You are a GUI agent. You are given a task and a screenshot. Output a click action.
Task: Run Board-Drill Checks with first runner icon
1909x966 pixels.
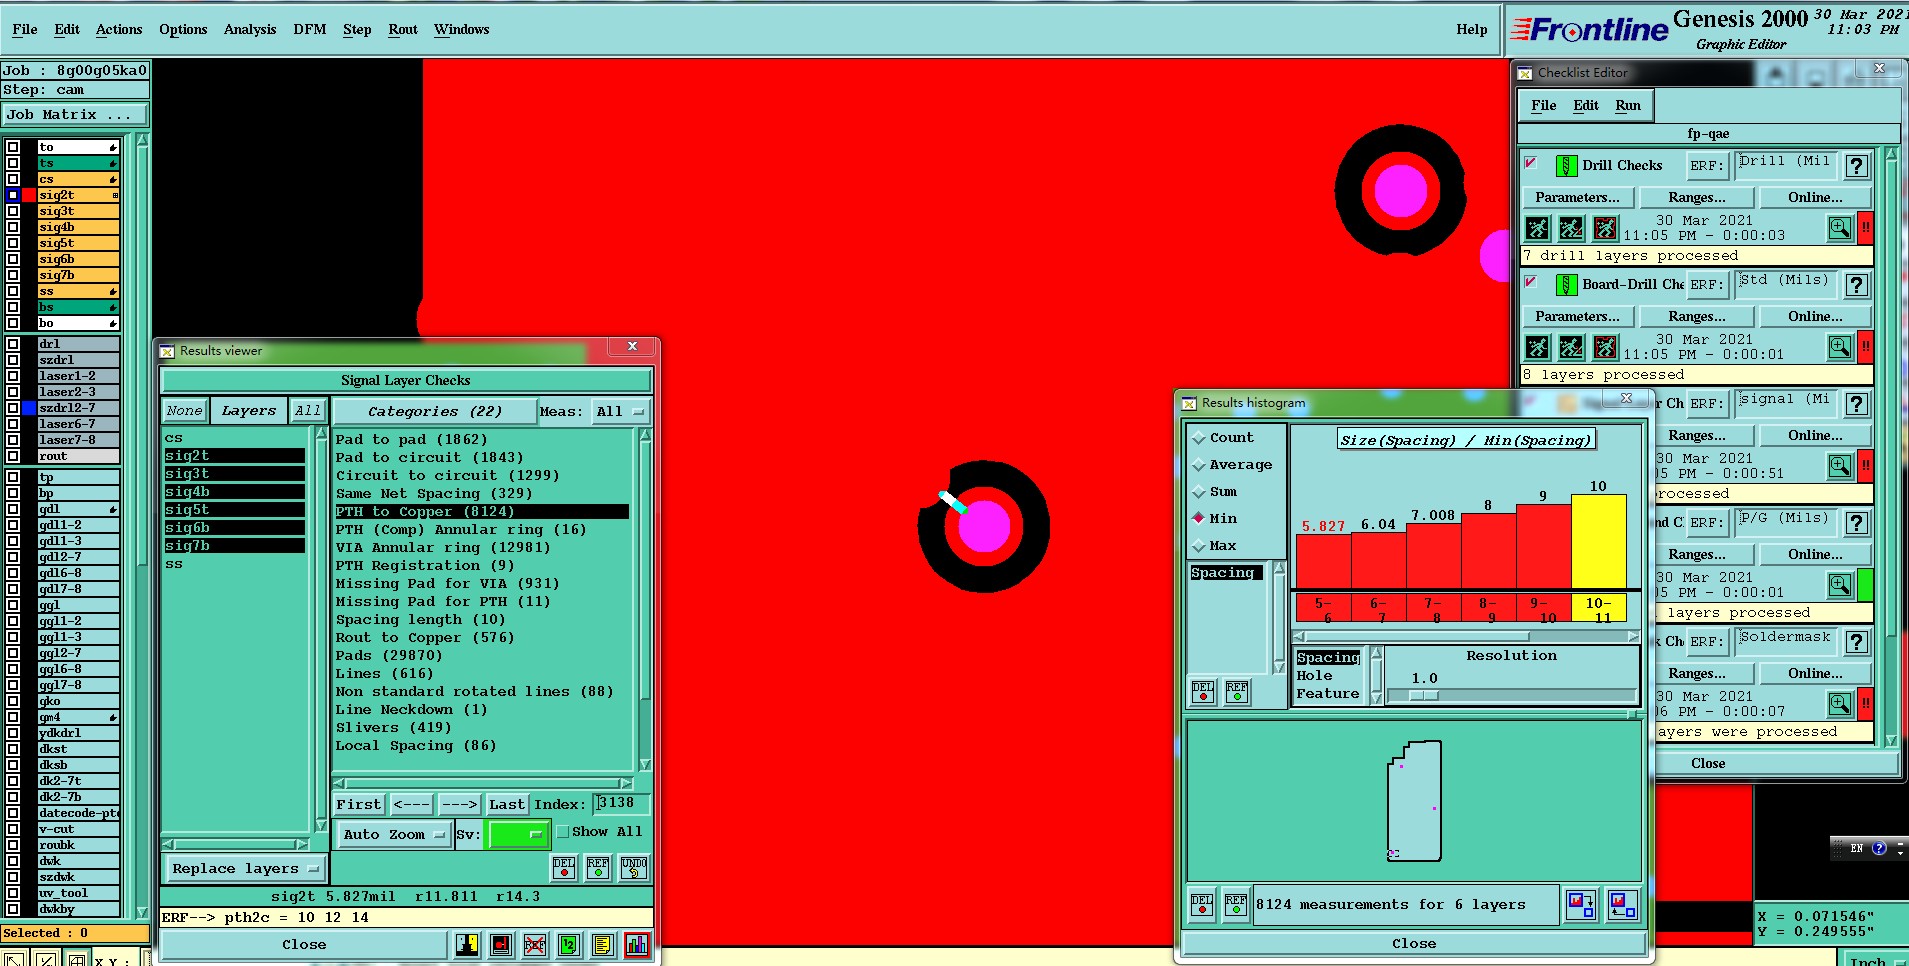[1537, 347]
